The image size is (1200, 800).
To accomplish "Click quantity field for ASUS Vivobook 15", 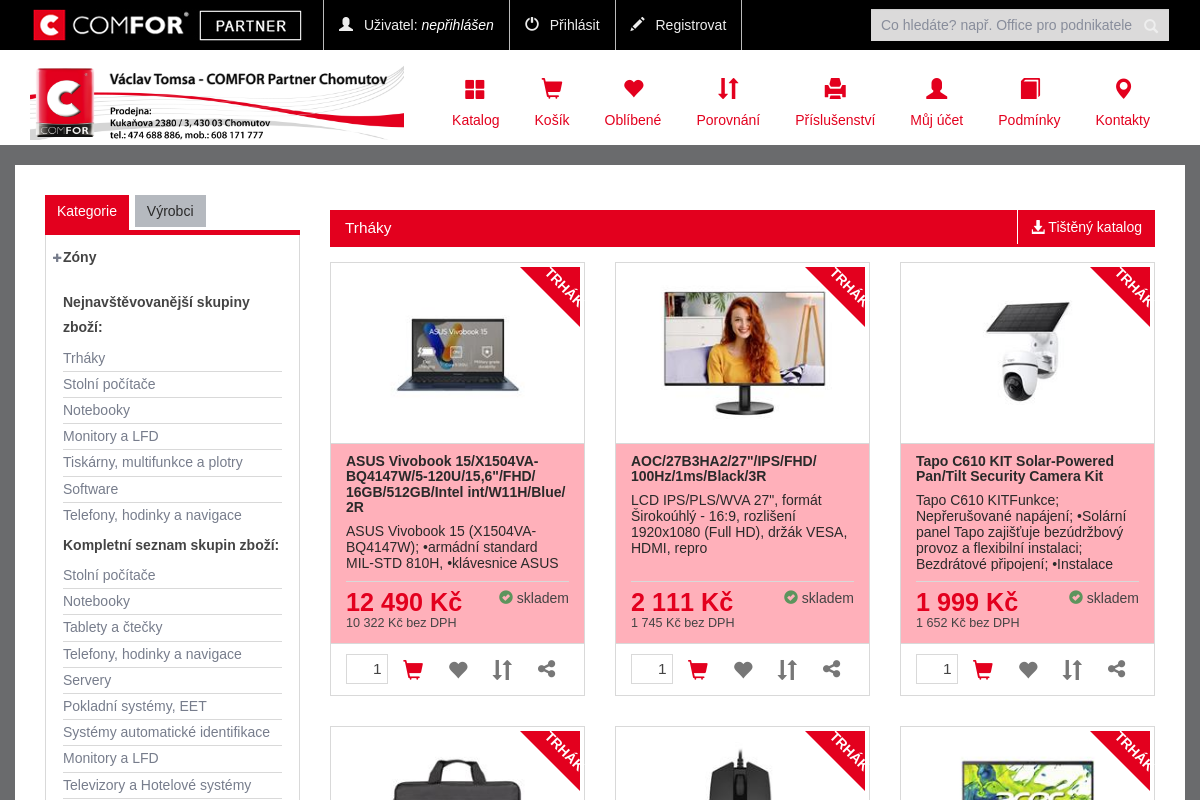I will point(367,669).
